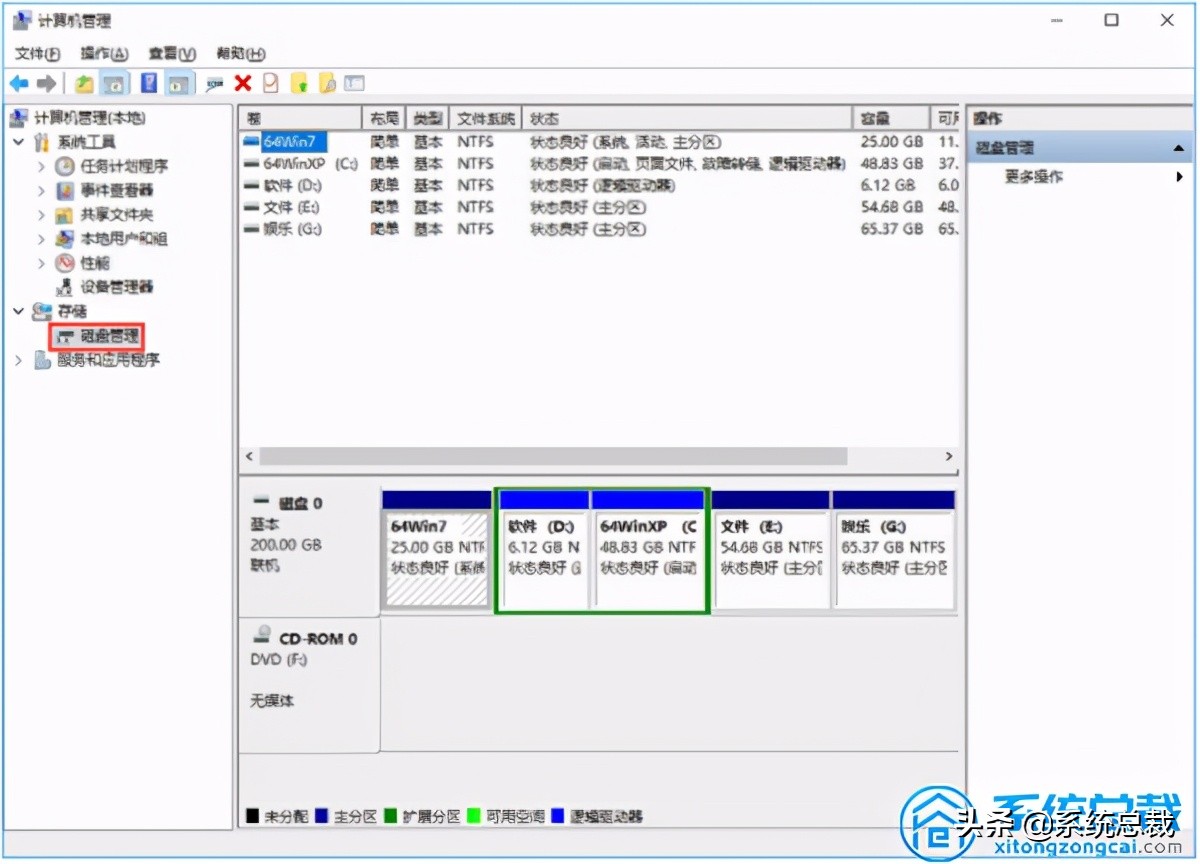Expand the 服务和应用程序 tree node

[x=18, y=359]
